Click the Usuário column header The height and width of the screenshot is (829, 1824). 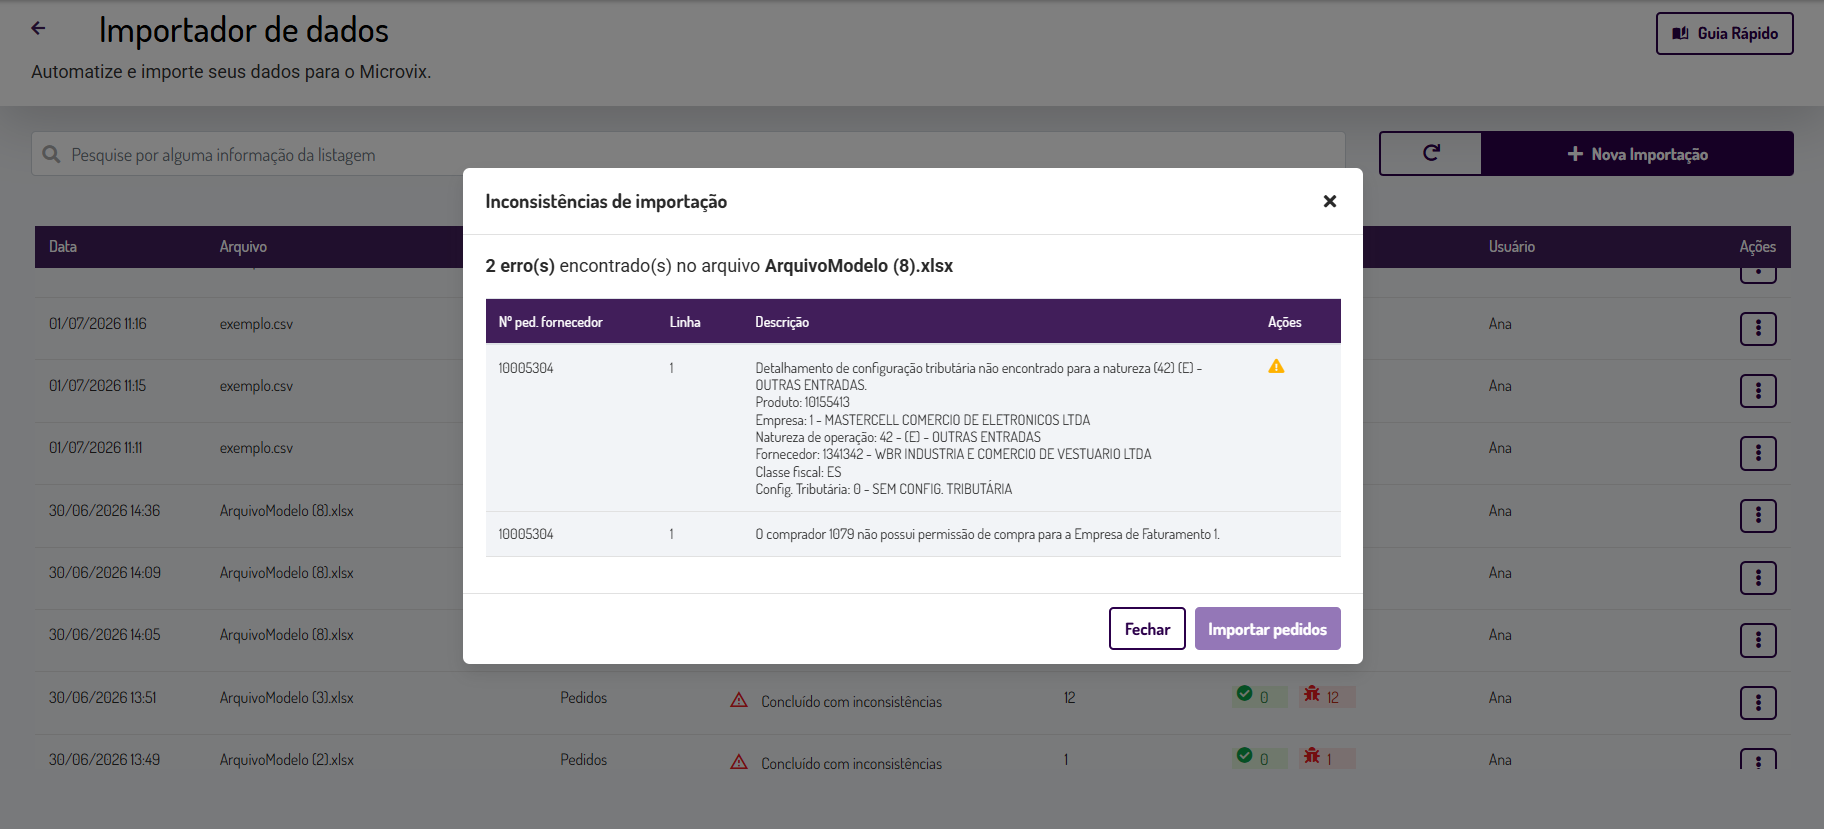point(1511,246)
